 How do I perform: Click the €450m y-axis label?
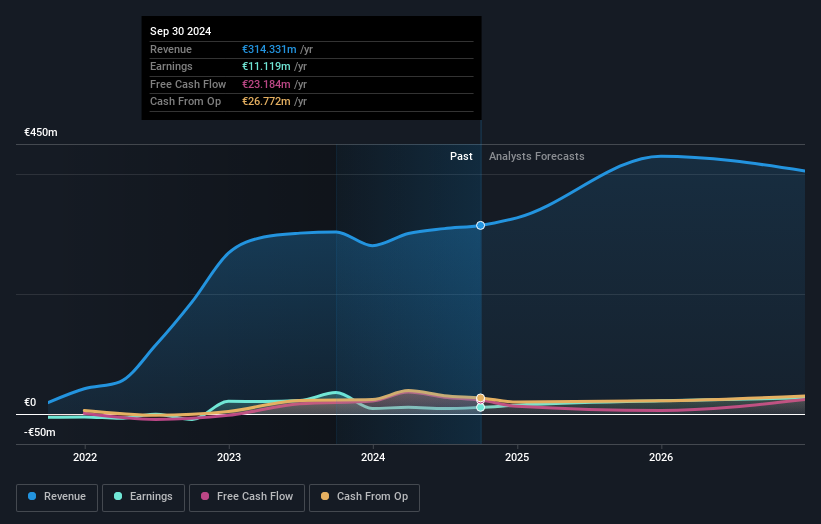pyautogui.click(x=41, y=132)
